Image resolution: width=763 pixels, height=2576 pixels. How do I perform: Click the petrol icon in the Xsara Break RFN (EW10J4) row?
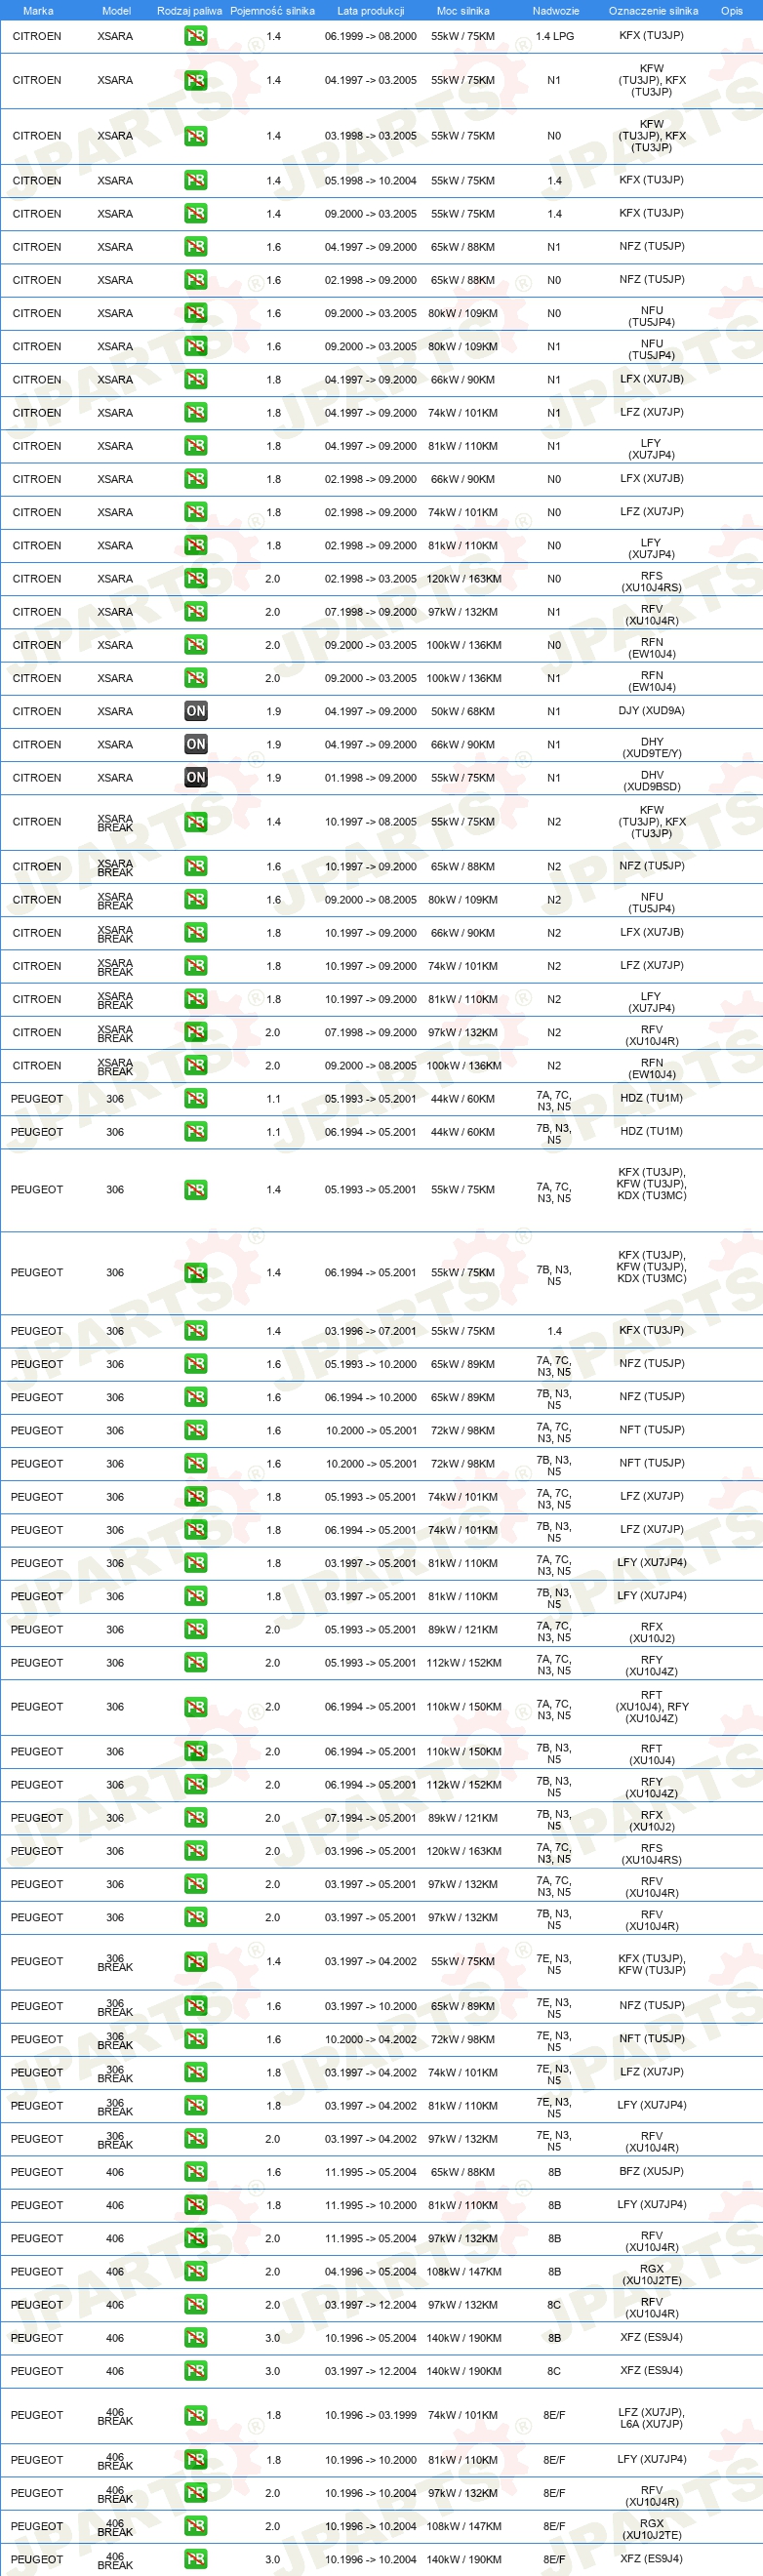point(196,1065)
